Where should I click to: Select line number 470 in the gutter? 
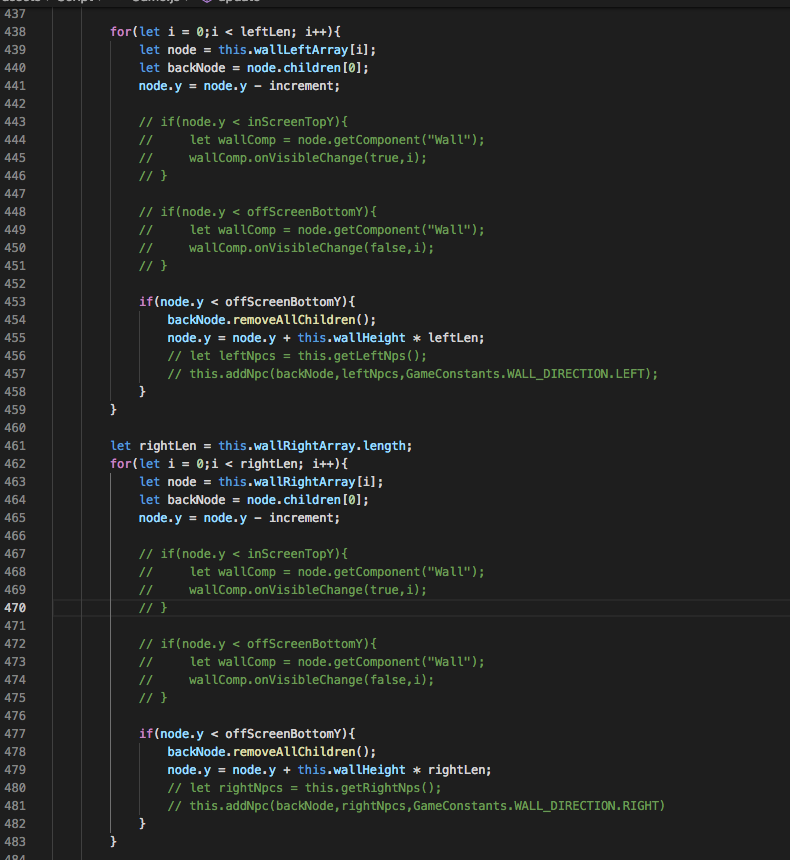(15, 608)
